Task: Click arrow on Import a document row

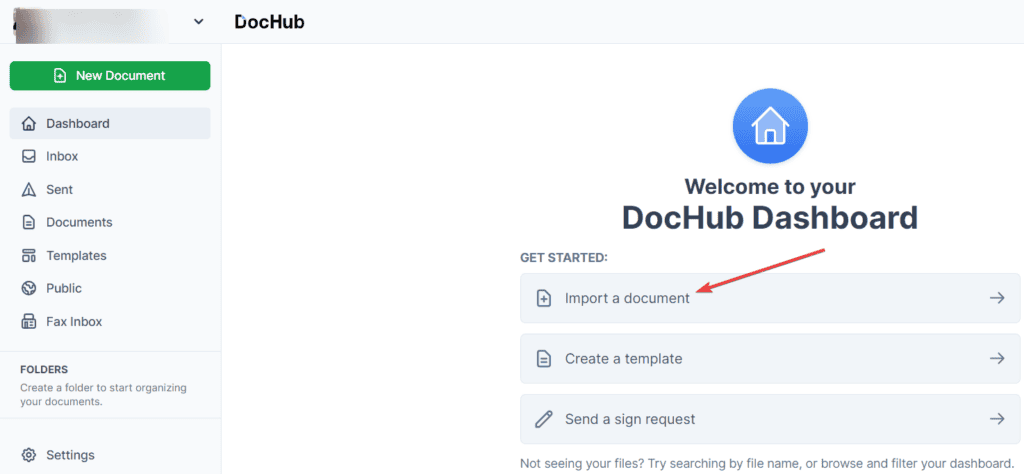Action: [x=997, y=298]
